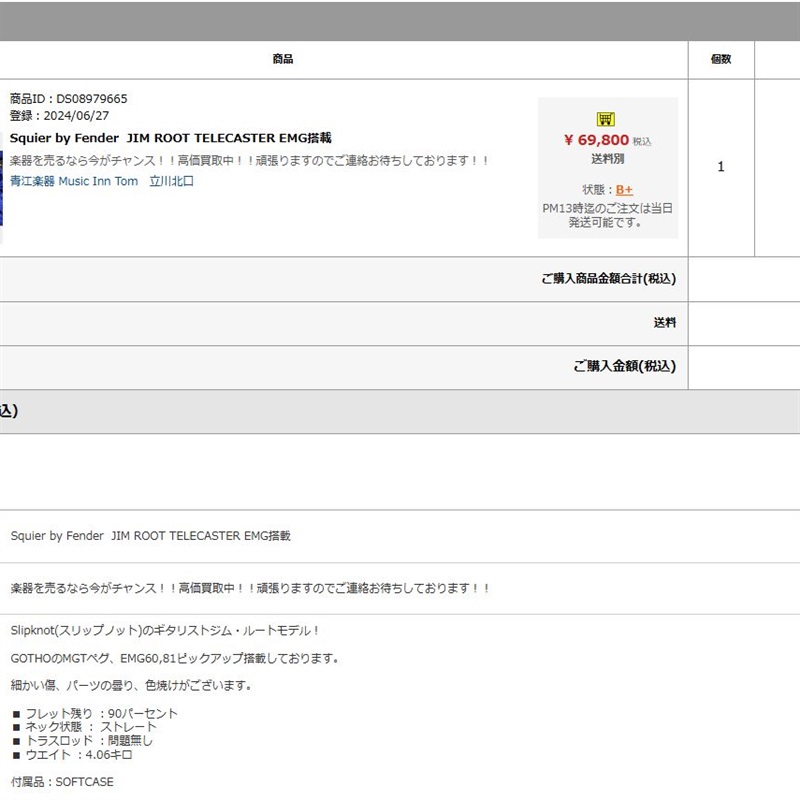
Task: Select the registration date 2024/06/27
Action: point(76,116)
